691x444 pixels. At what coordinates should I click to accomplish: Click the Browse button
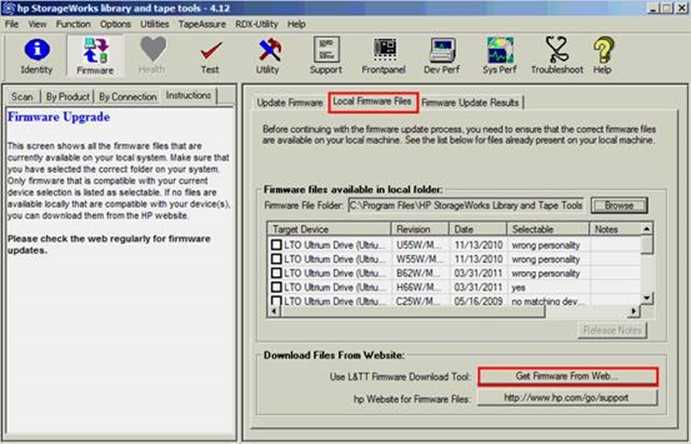click(x=619, y=205)
